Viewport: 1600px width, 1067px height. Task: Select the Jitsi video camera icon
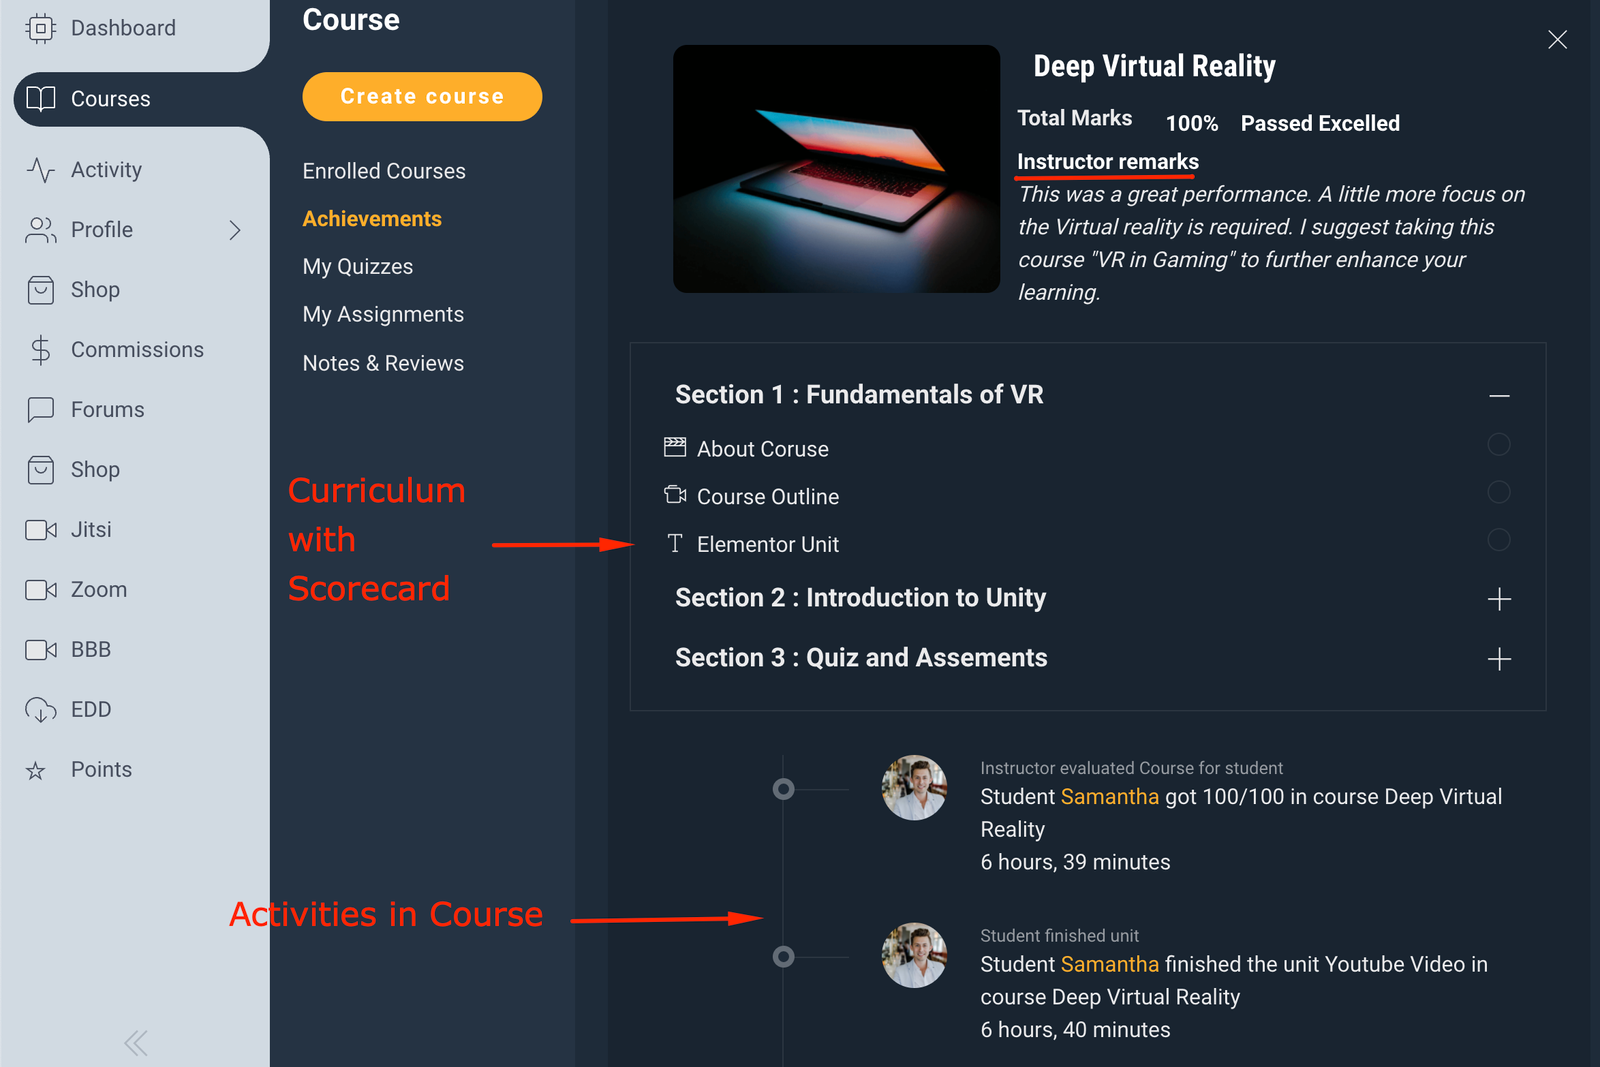[40, 530]
